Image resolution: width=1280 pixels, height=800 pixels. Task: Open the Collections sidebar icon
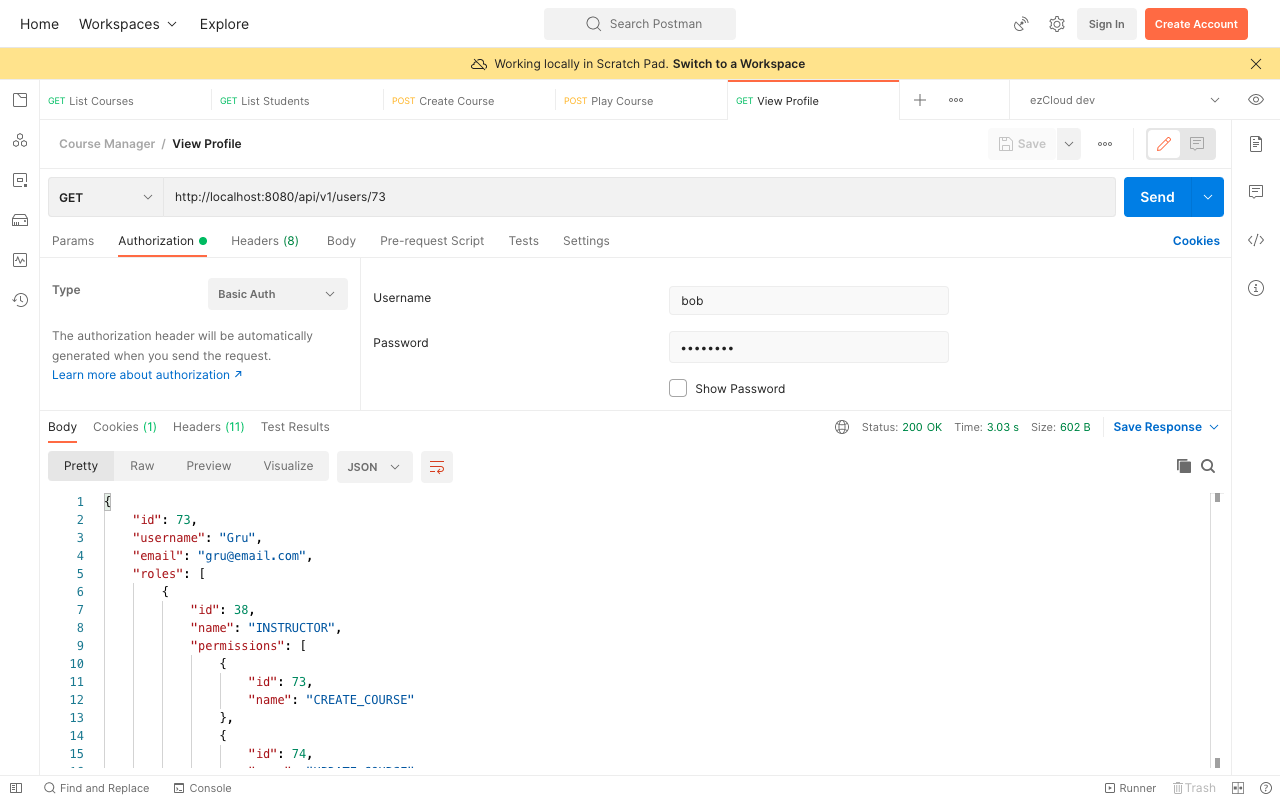coord(20,100)
